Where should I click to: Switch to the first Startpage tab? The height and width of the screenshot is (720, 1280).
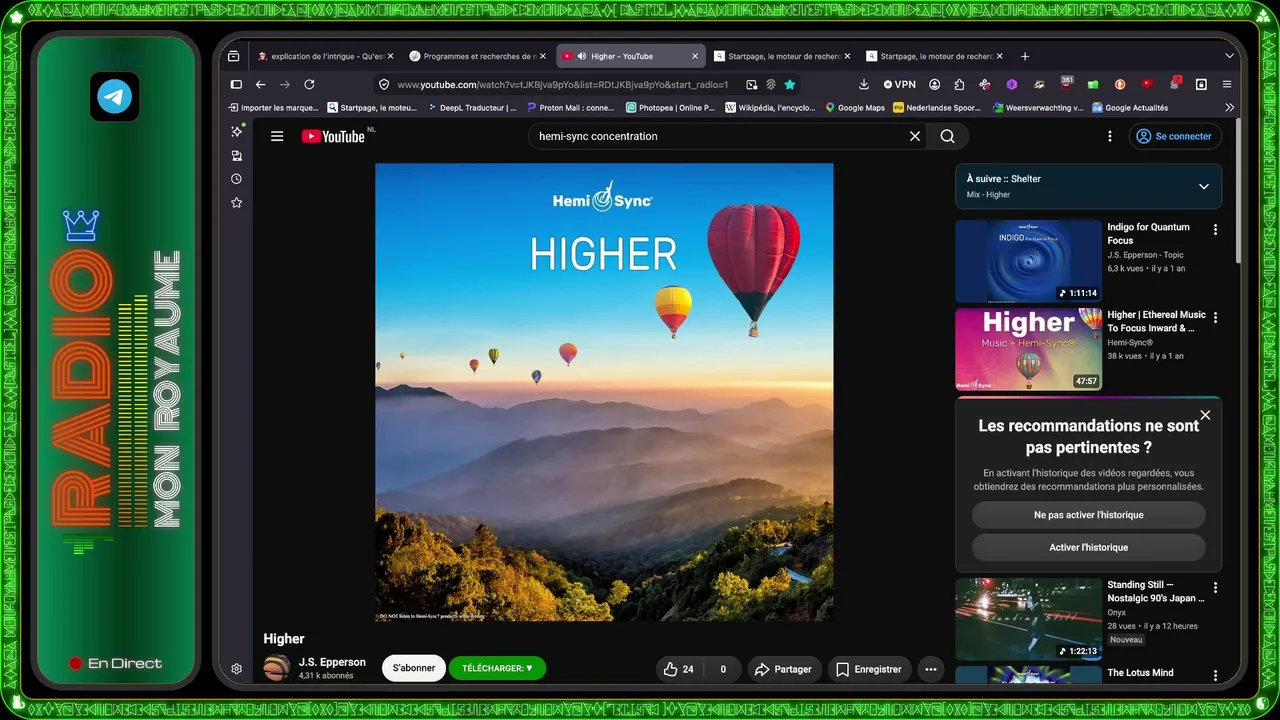[782, 56]
